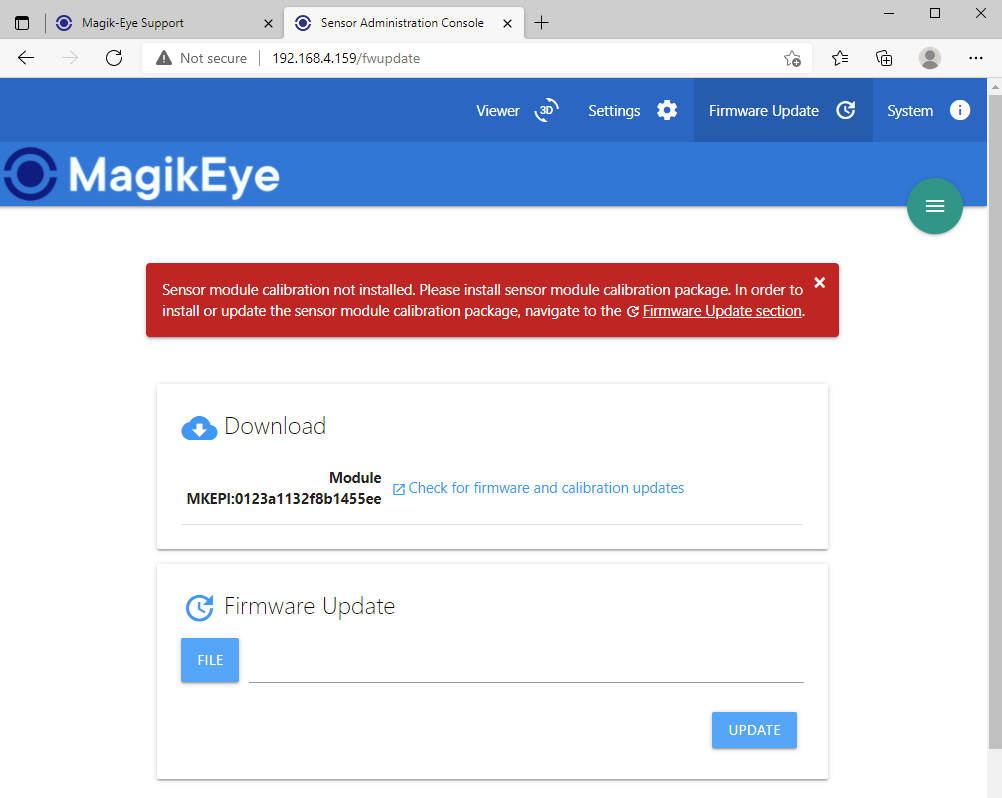This screenshot has height=798, width=1002.
Task: Click the Firmware Update section clock icon
Action: click(x=199, y=608)
